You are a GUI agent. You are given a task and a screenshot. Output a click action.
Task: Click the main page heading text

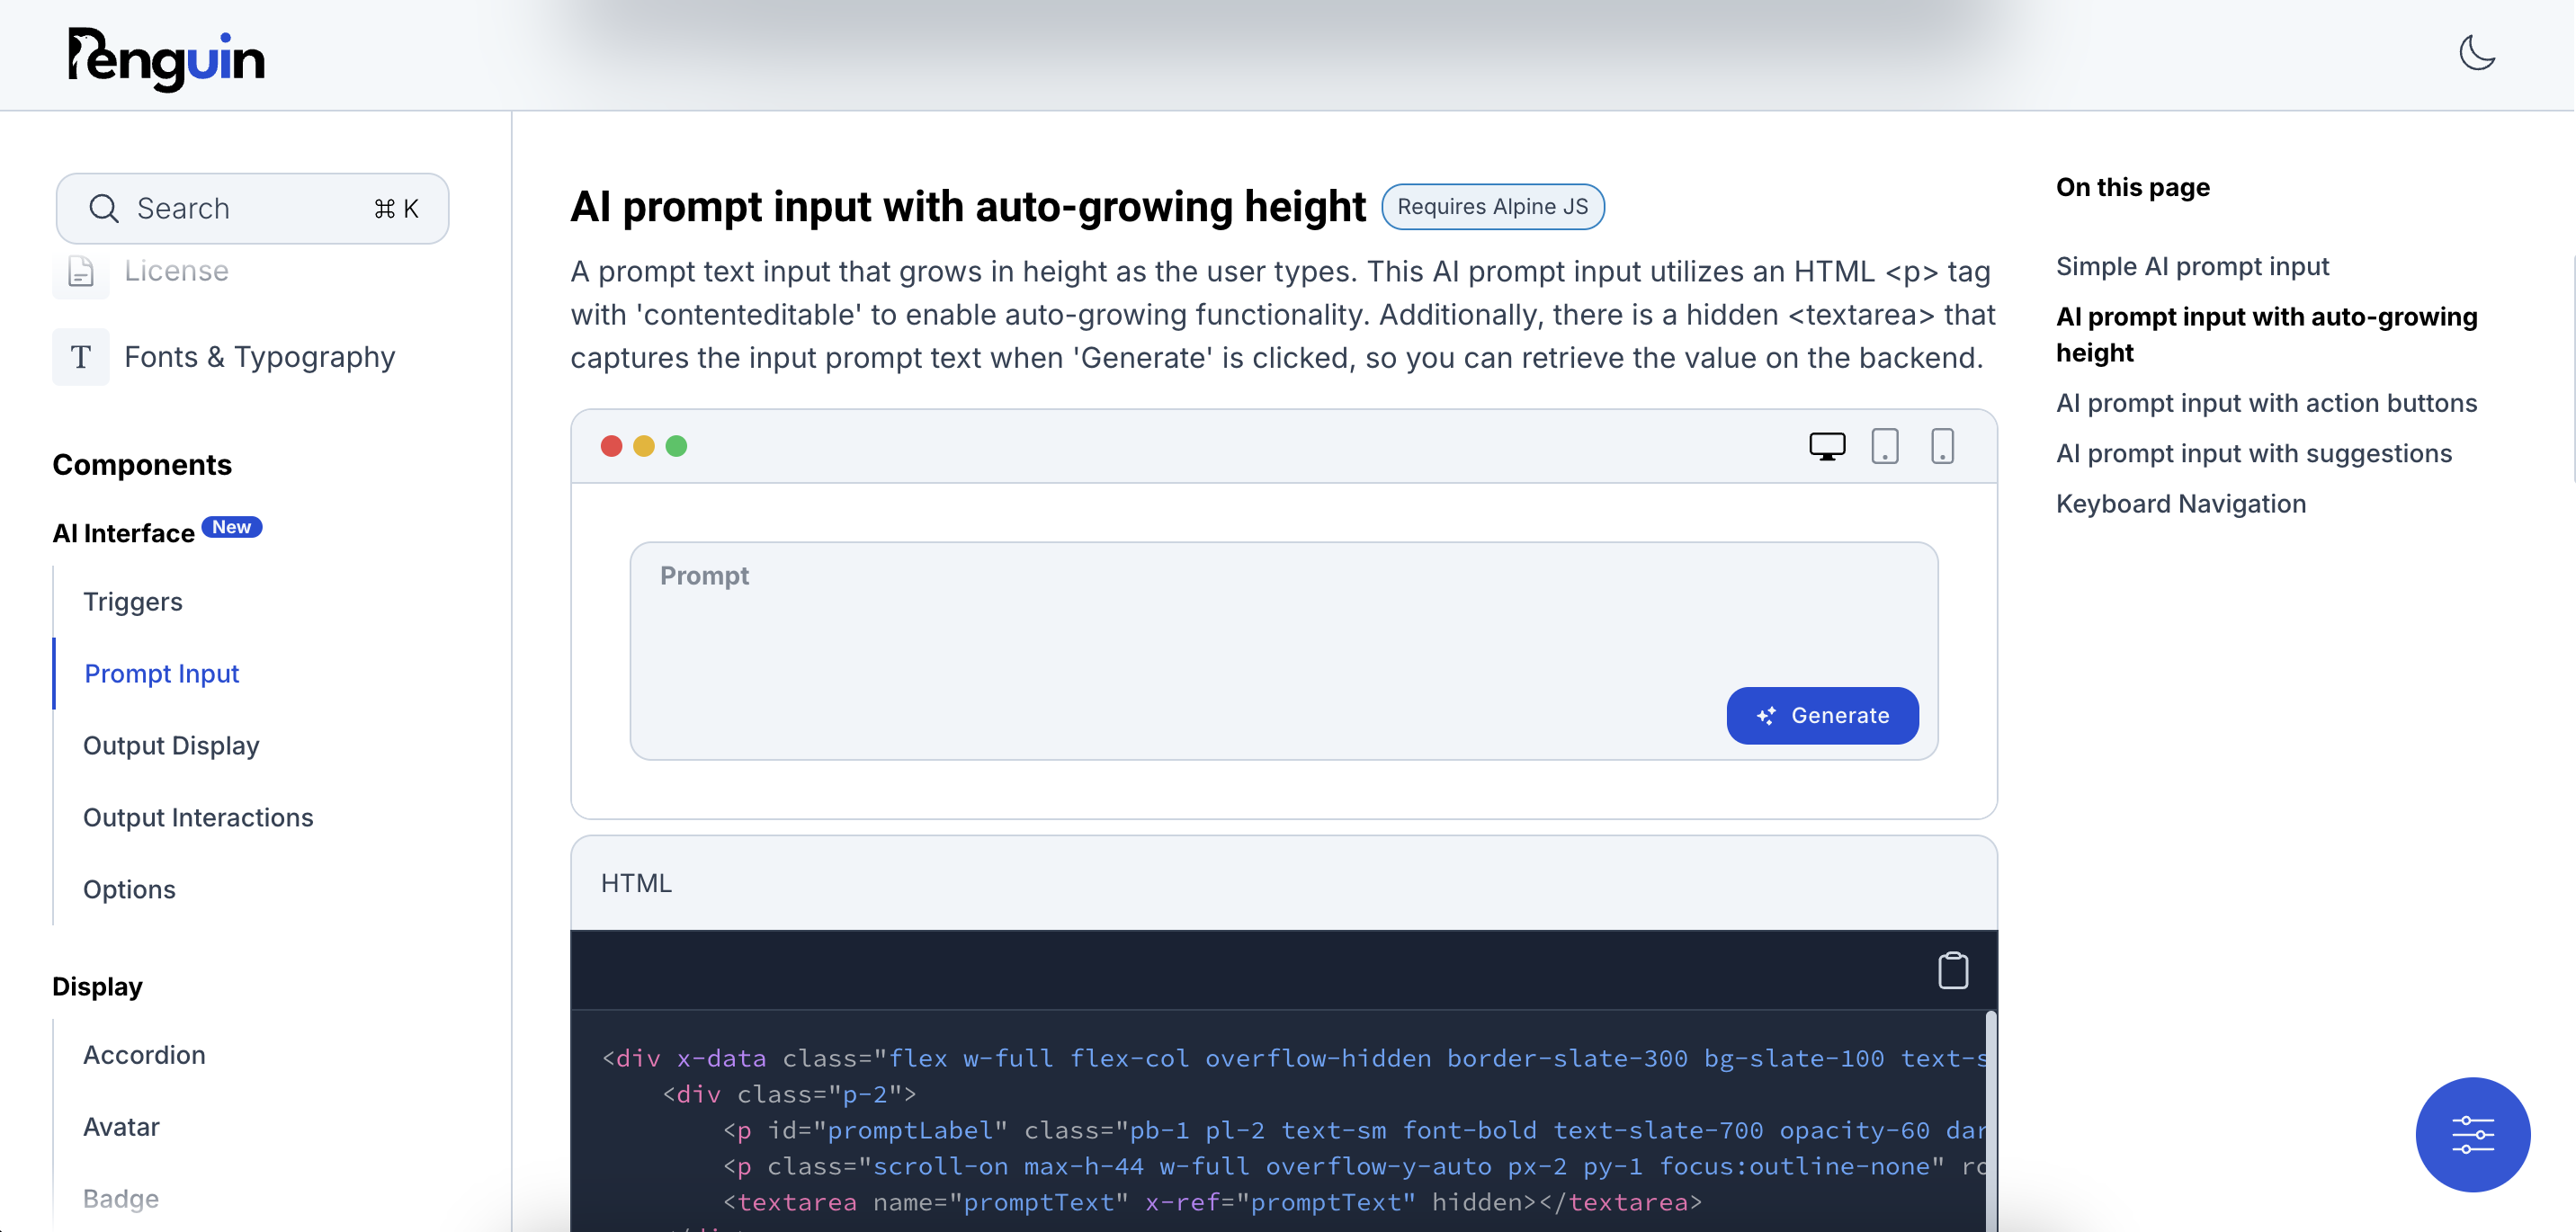pyautogui.click(x=968, y=207)
